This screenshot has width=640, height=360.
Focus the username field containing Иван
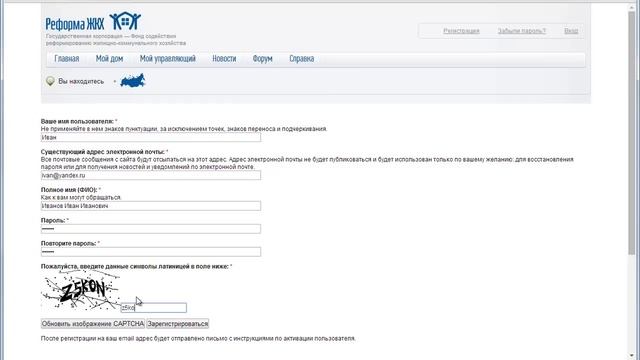151,138
